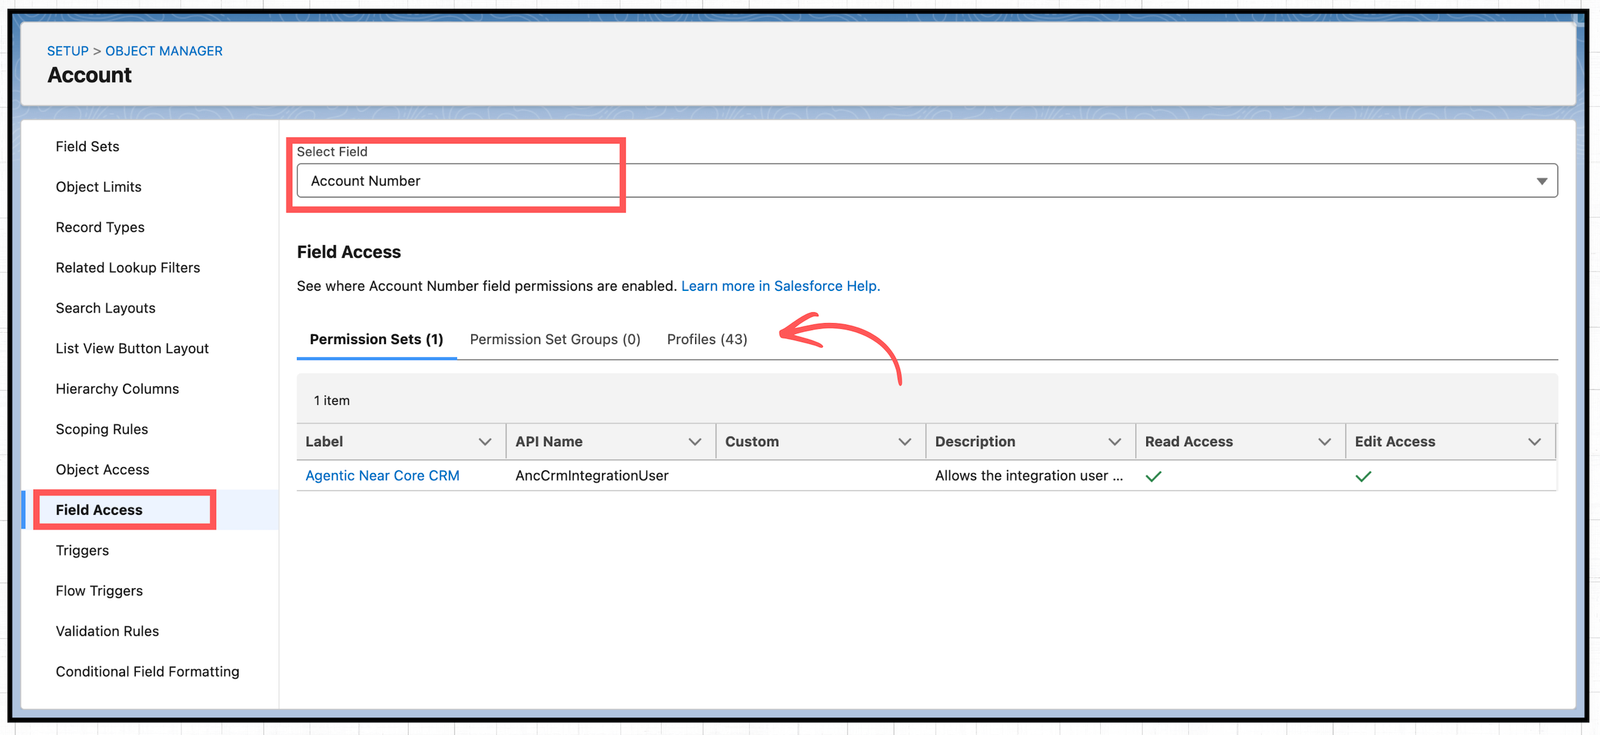Select Triggers in the sidebar
Screen dimensions: 1600x735
[82, 551]
